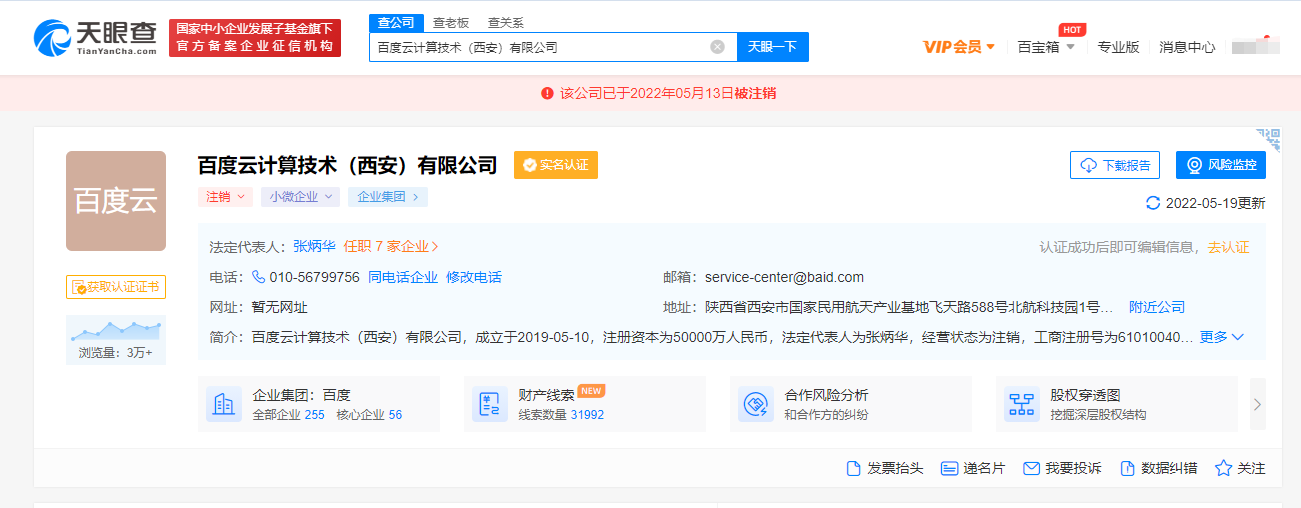
Task: Click the 被注销 highlighted text
Action: coord(755,93)
